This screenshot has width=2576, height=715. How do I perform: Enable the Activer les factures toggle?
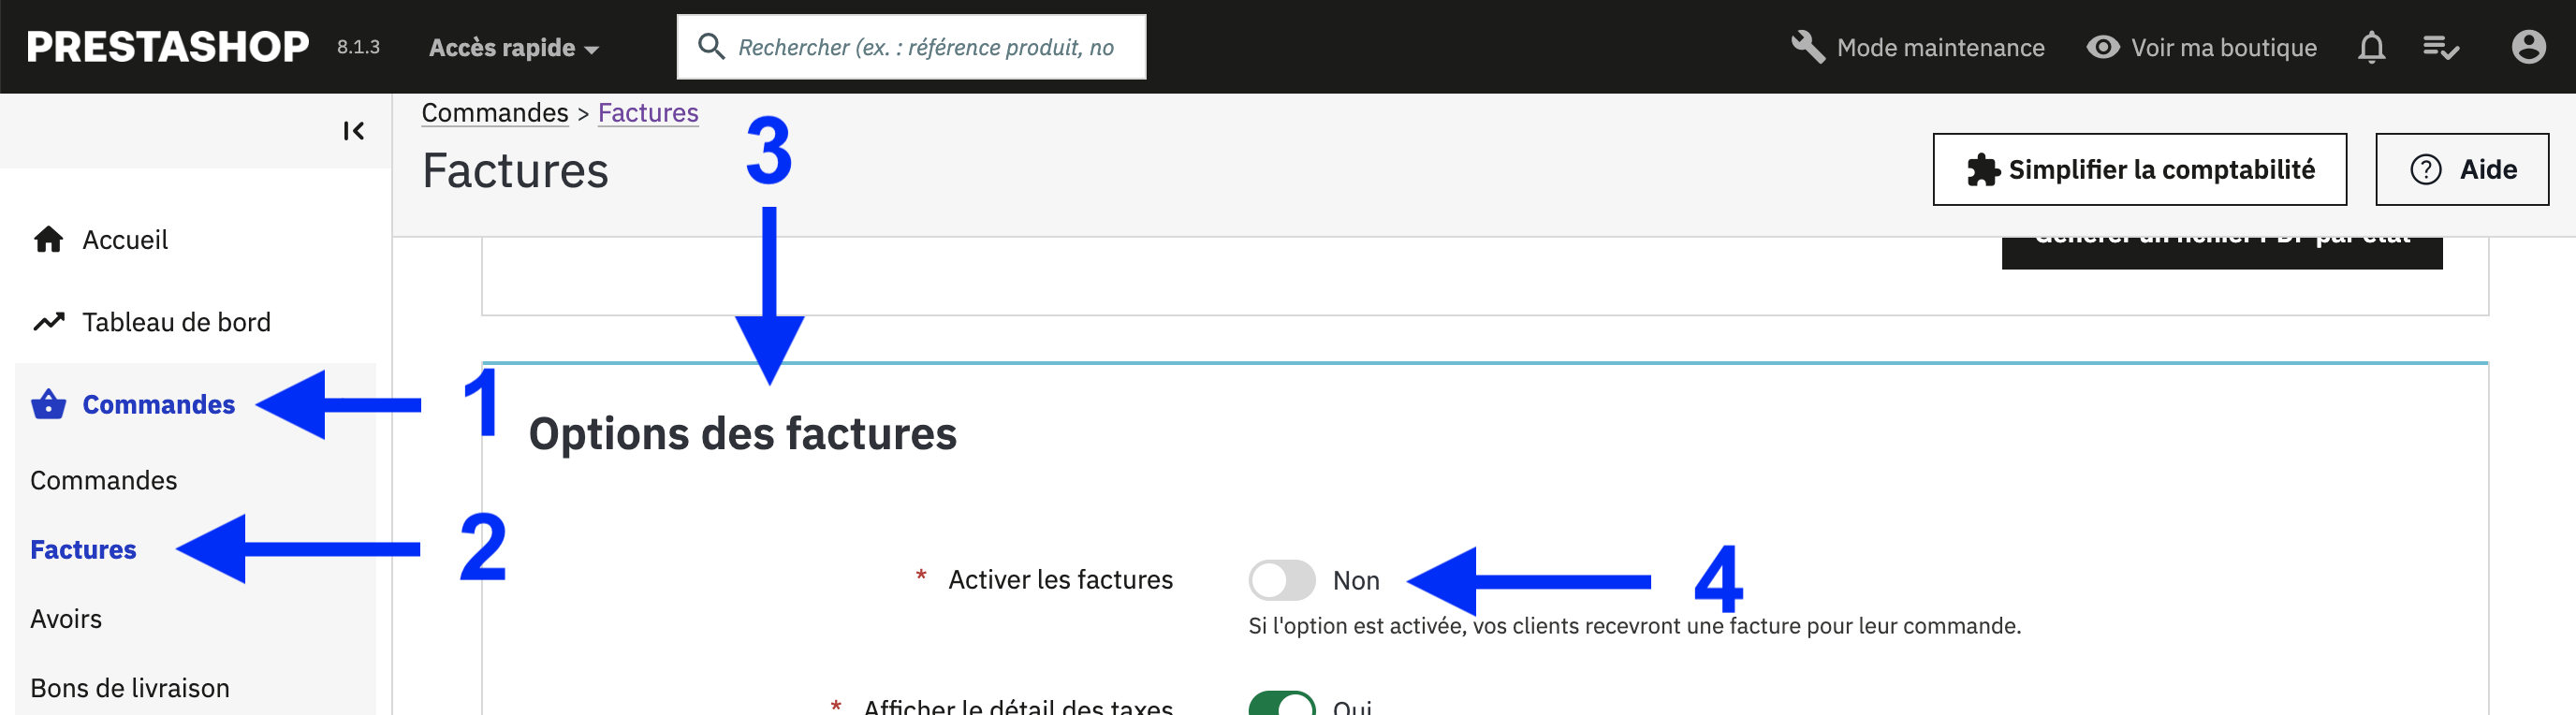[1281, 580]
